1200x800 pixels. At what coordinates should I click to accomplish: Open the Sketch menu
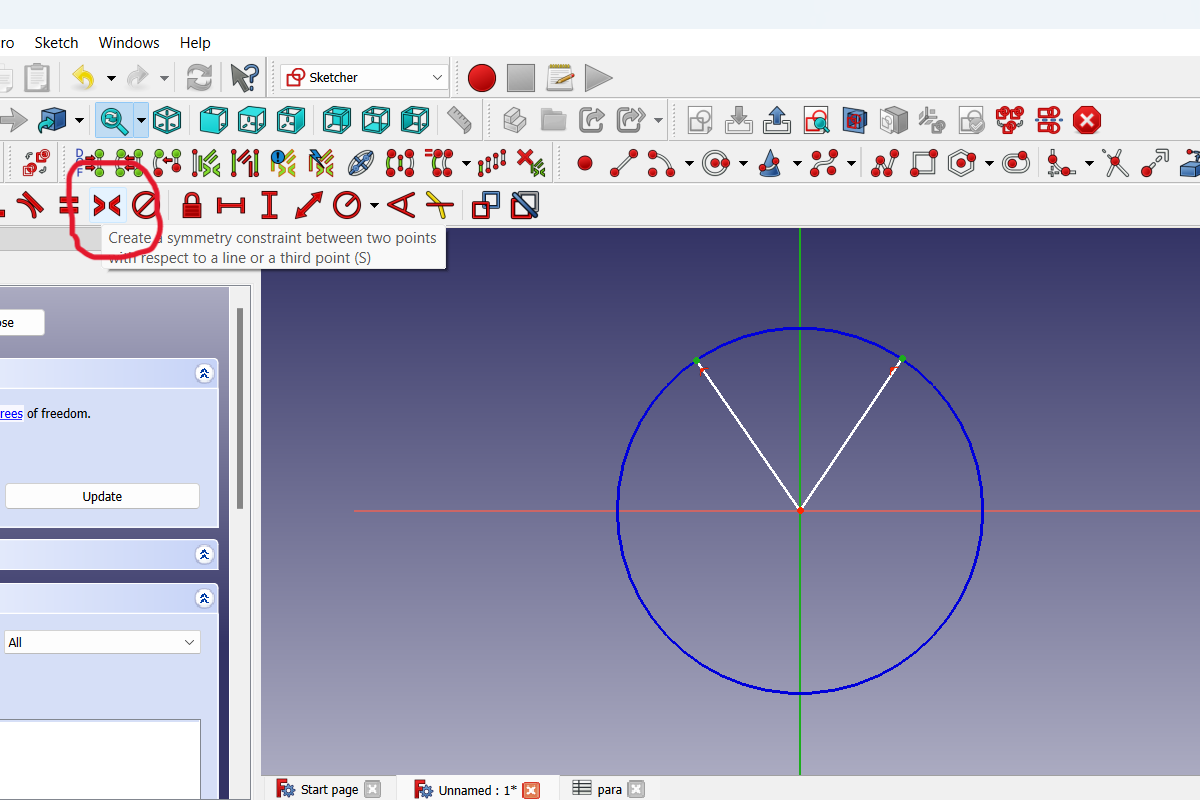56,42
